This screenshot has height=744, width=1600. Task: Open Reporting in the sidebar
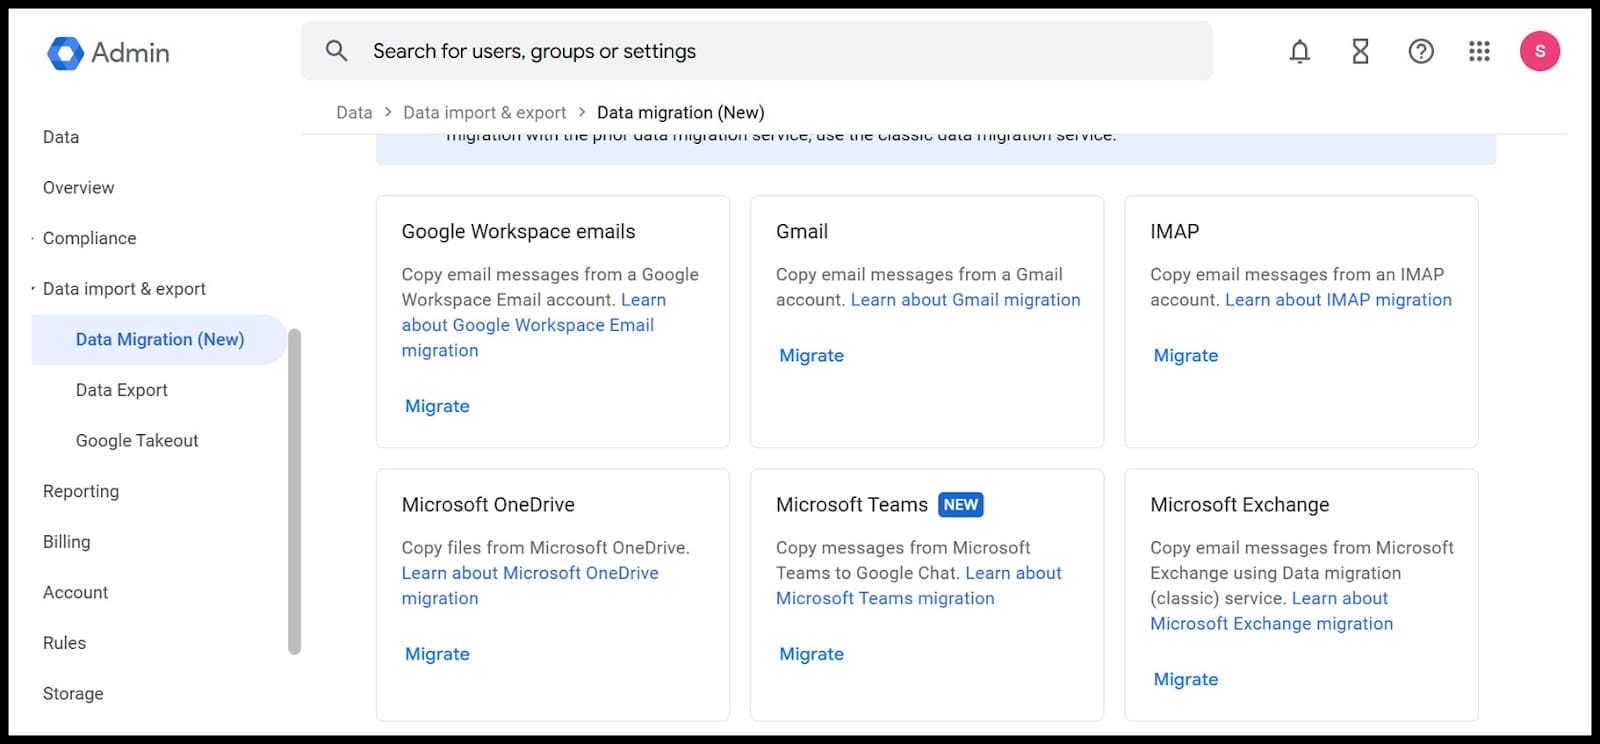point(81,491)
